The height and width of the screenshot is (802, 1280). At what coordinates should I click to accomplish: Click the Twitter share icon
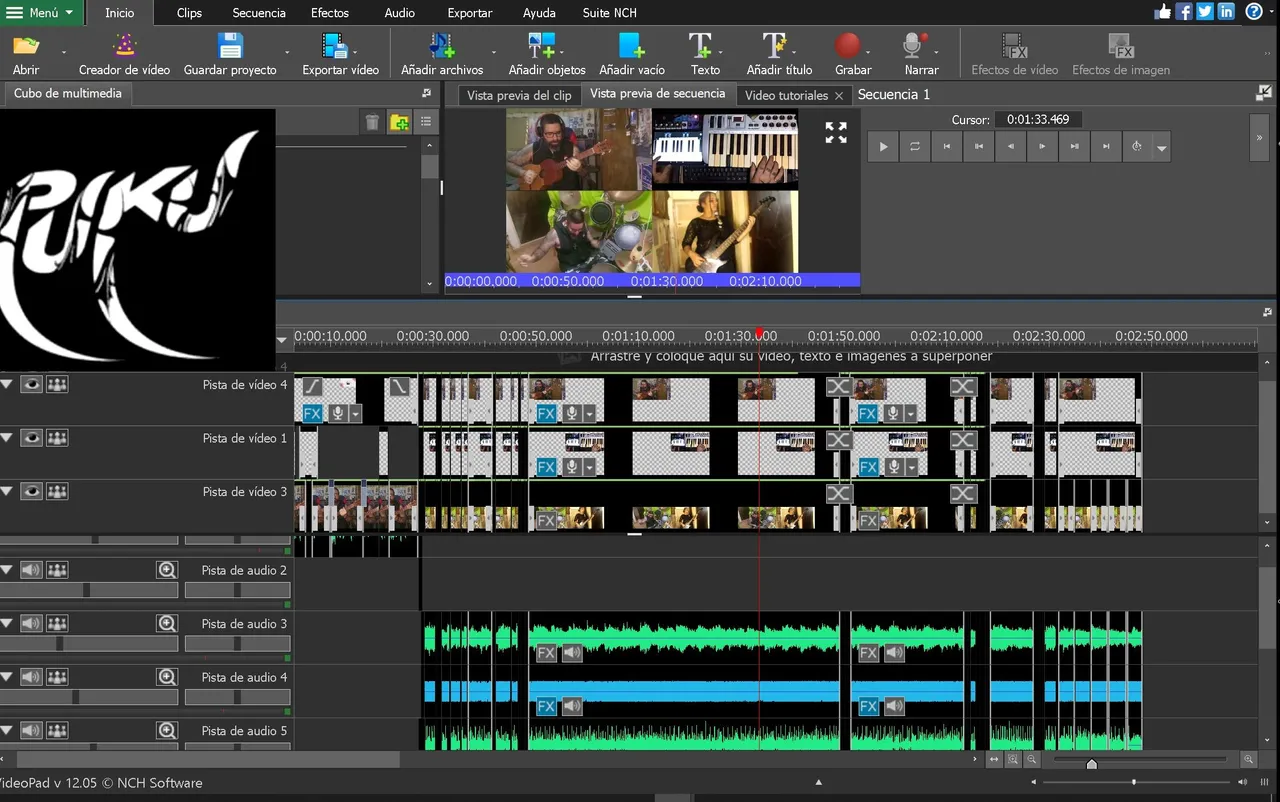click(1205, 12)
